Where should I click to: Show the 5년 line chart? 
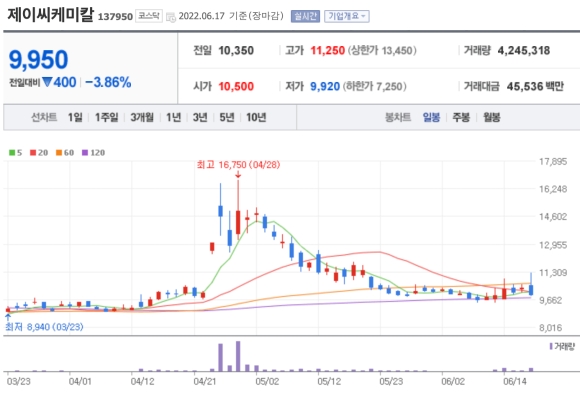pos(227,117)
